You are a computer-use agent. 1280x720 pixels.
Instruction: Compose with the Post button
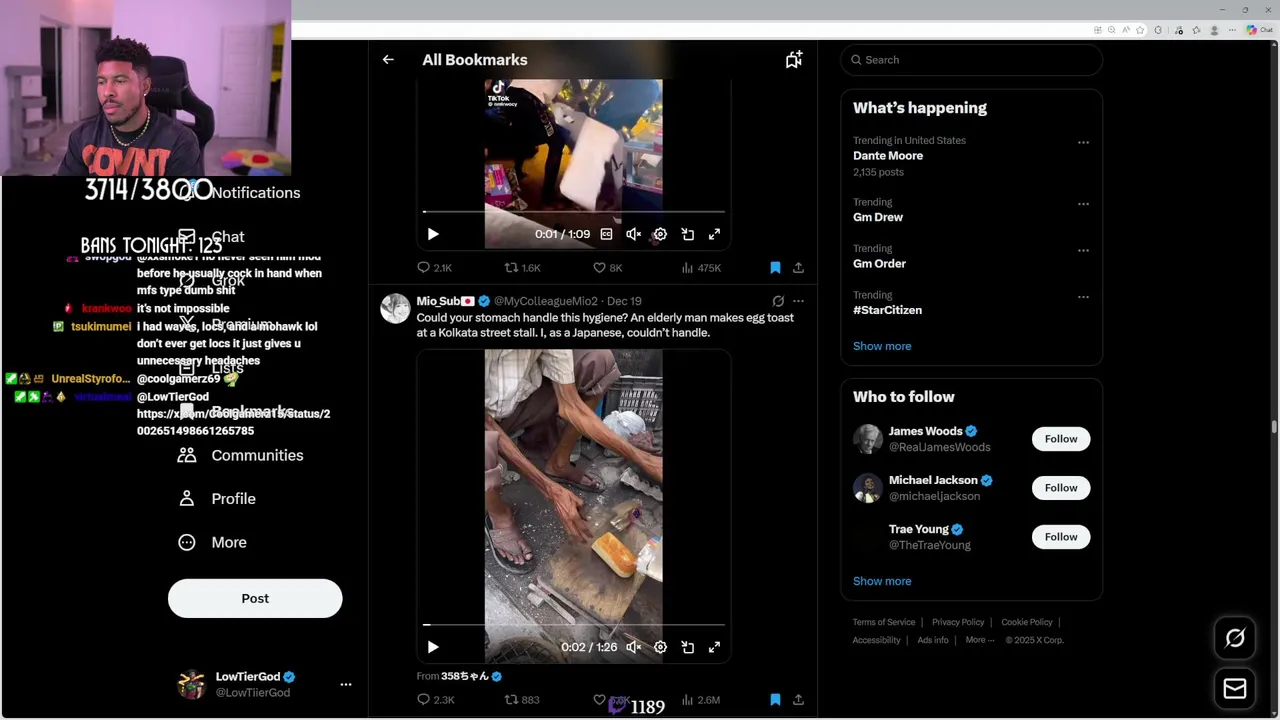pos(255,598)
